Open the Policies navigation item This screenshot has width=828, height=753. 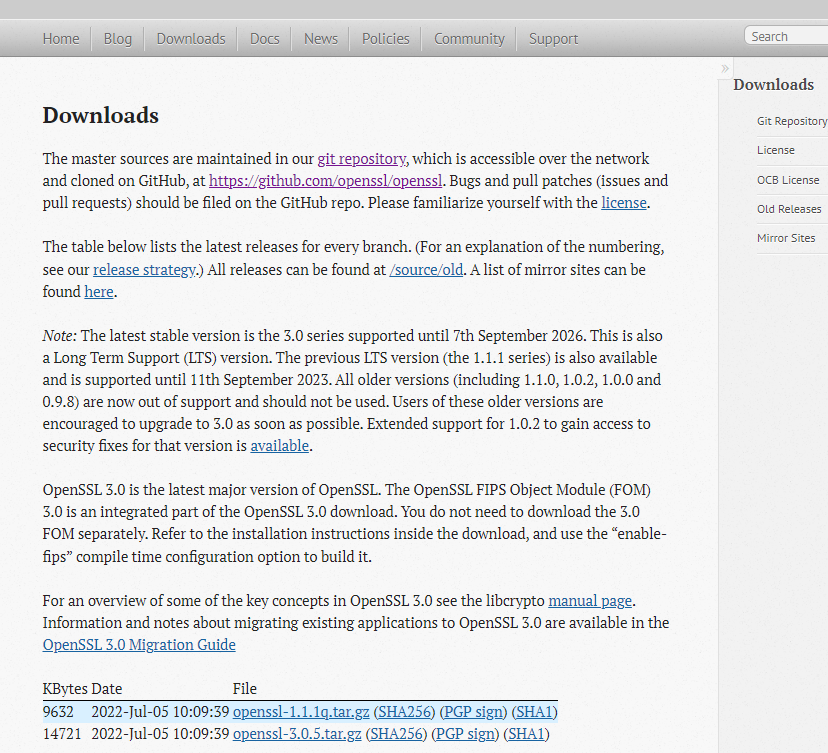pyautogui.click(x=385, y=39)
